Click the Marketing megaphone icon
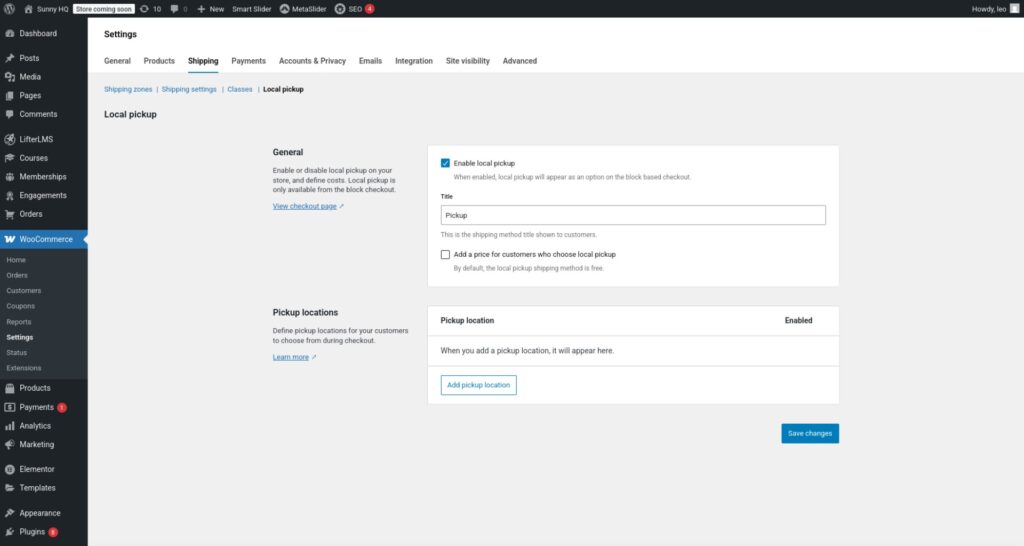This screenshot has width=1024, height=546. click(10, 445)
